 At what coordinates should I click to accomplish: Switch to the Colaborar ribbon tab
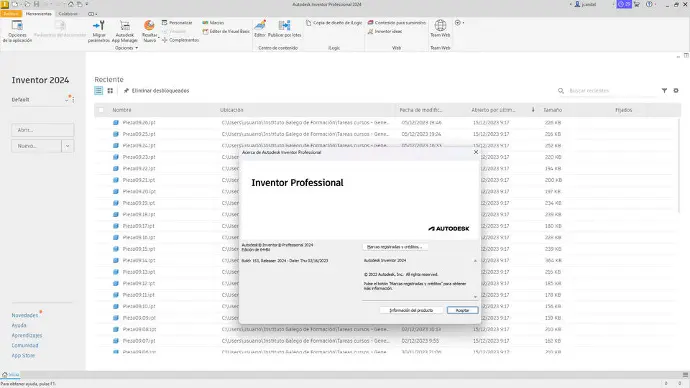click(68, 14)
